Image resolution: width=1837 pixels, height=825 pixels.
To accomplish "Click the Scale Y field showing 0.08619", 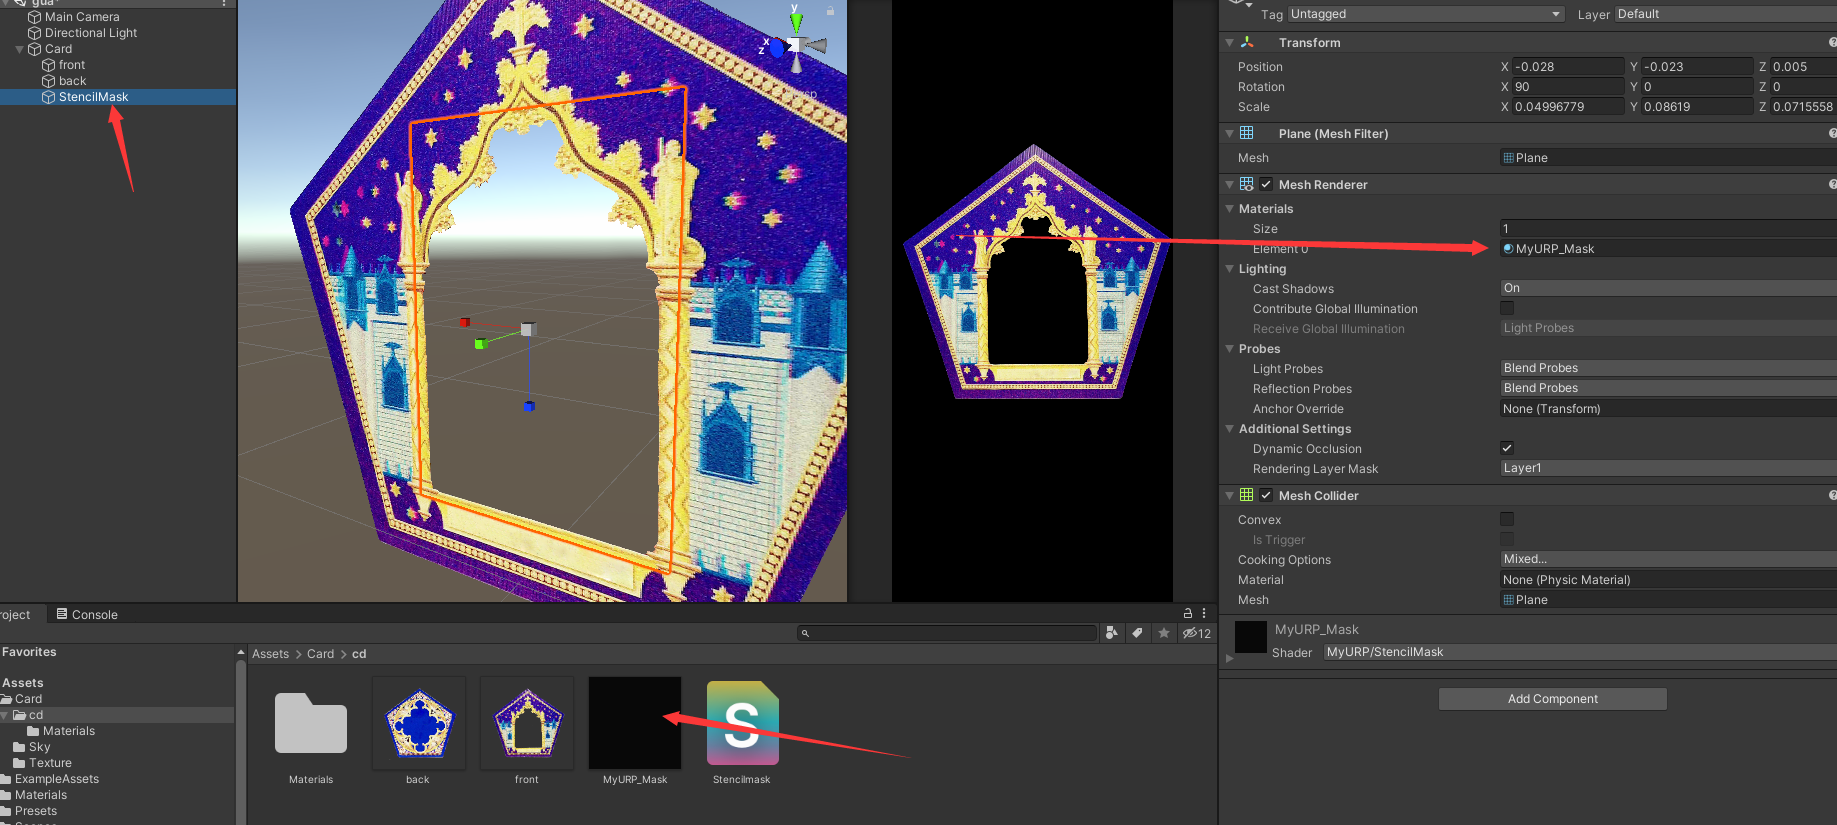I will click(1697, 107).
